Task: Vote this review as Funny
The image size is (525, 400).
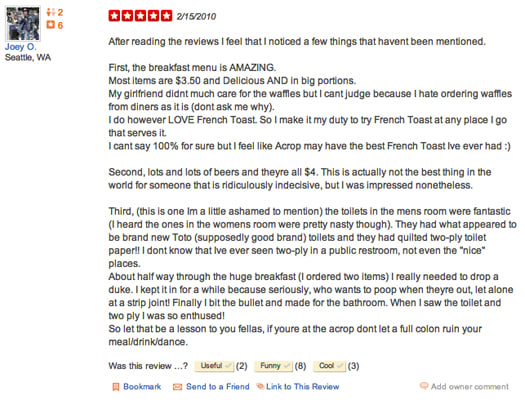Action: [273, 366]
